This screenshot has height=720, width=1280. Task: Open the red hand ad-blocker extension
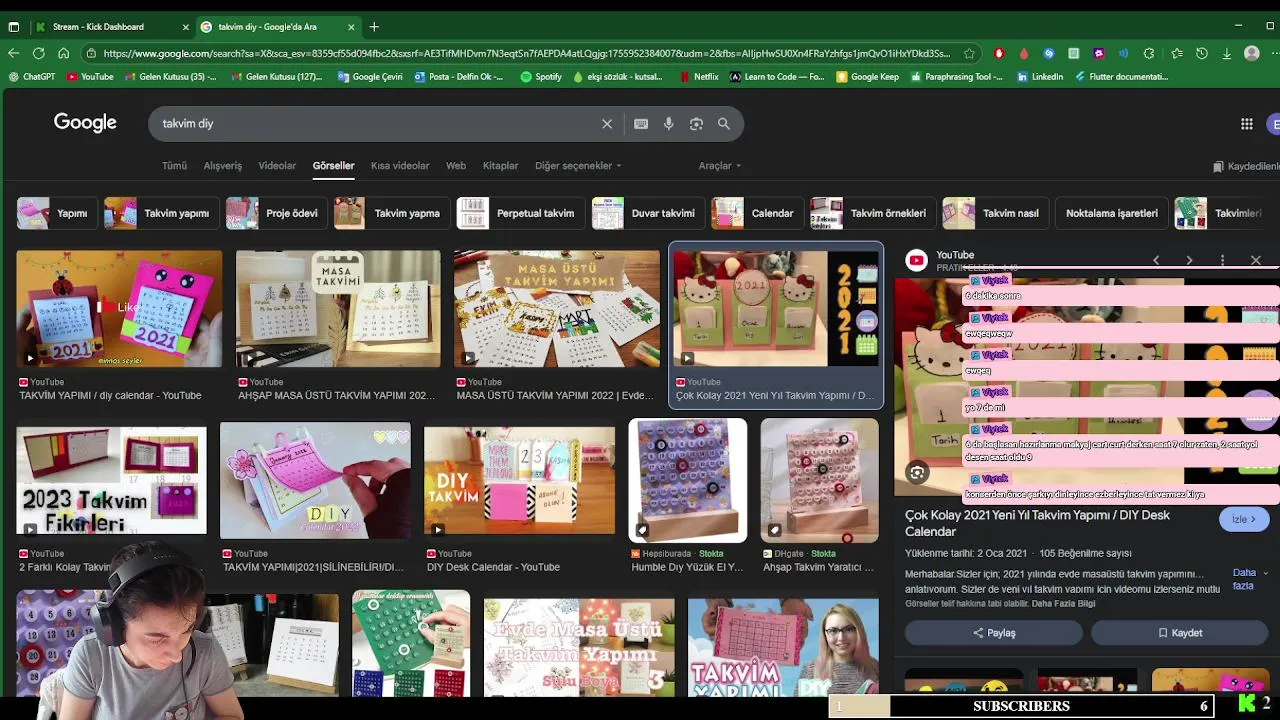pos(999,53)
